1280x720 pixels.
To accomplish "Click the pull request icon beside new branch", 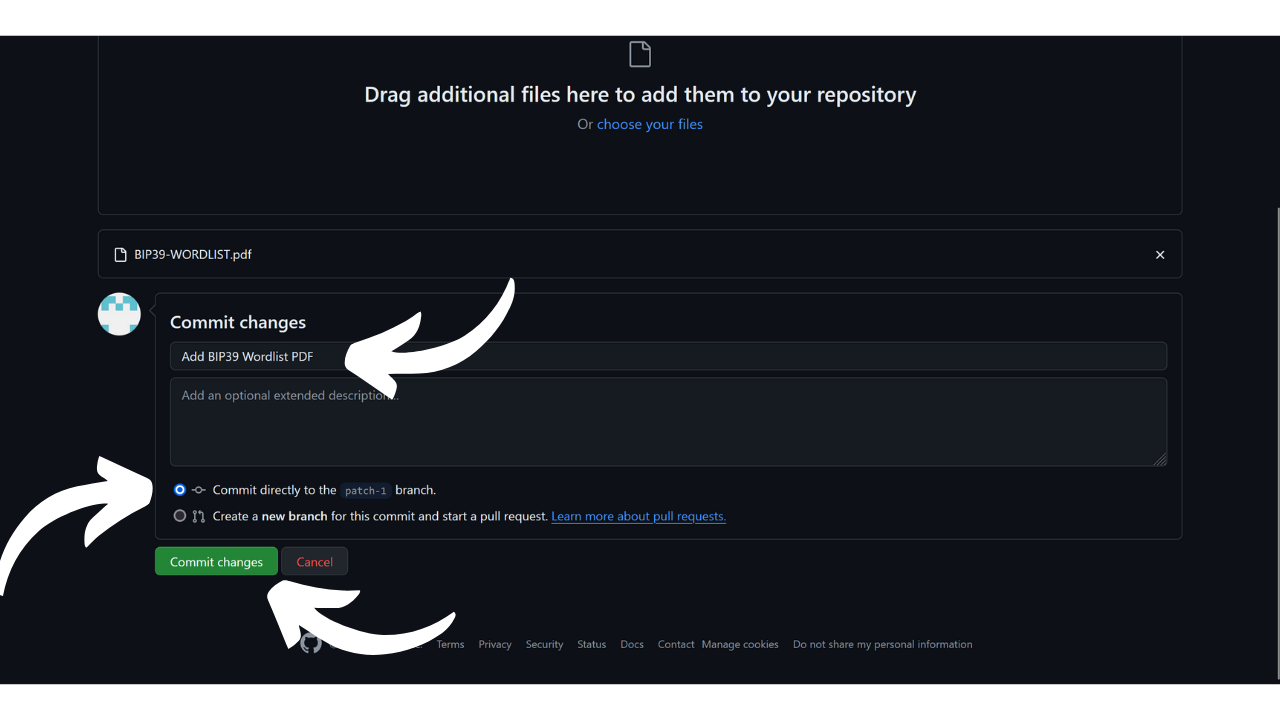I will (199, 517).
